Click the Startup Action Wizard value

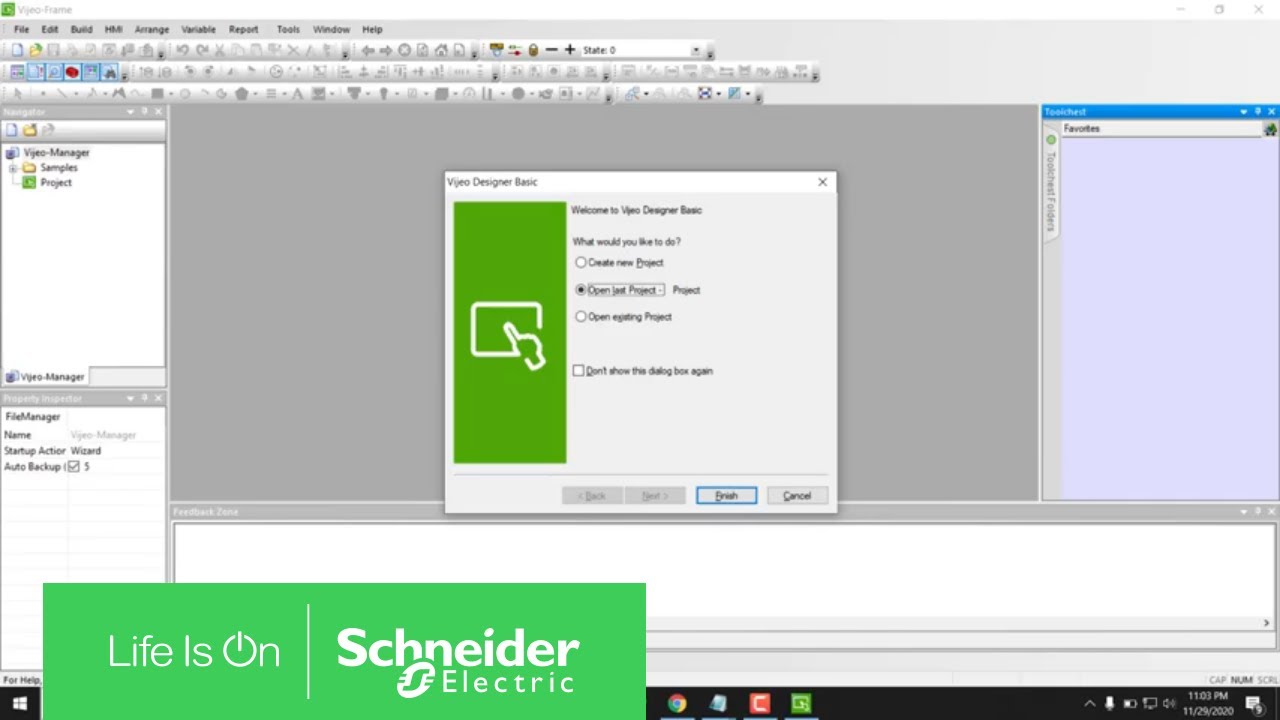[86, 451]
